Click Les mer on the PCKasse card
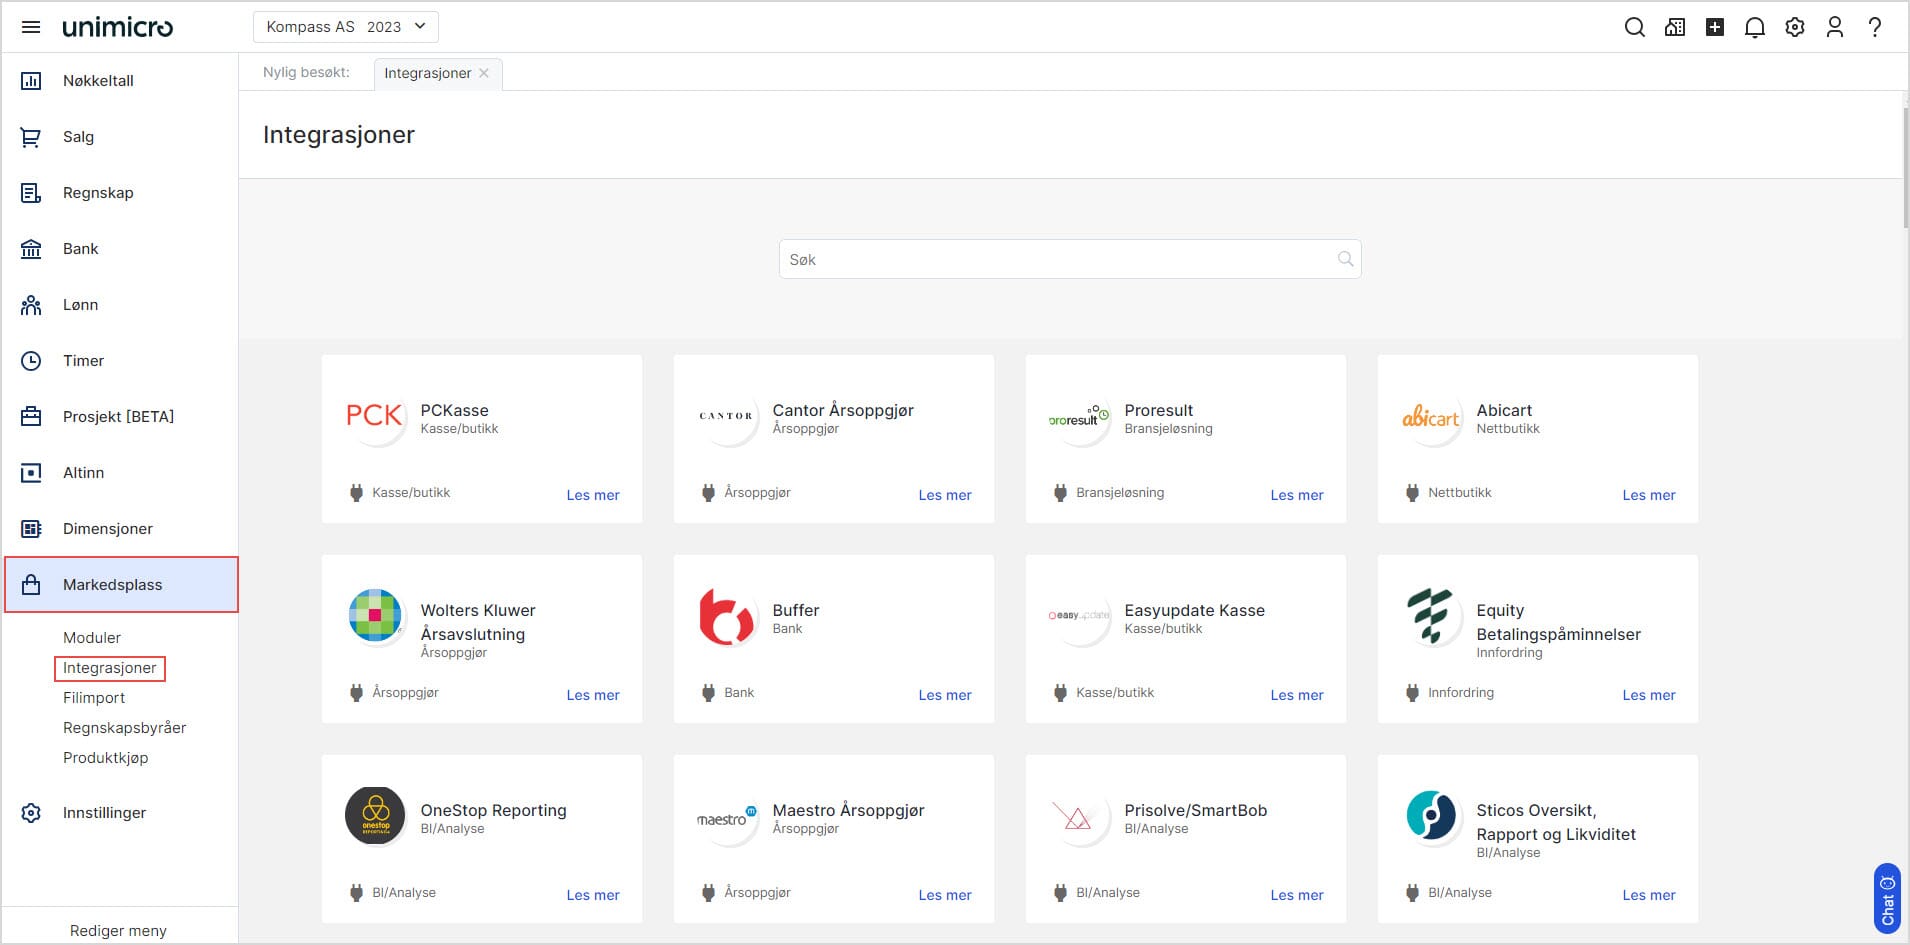Screen dimensions: 1910x945 [x=592, y=495]
